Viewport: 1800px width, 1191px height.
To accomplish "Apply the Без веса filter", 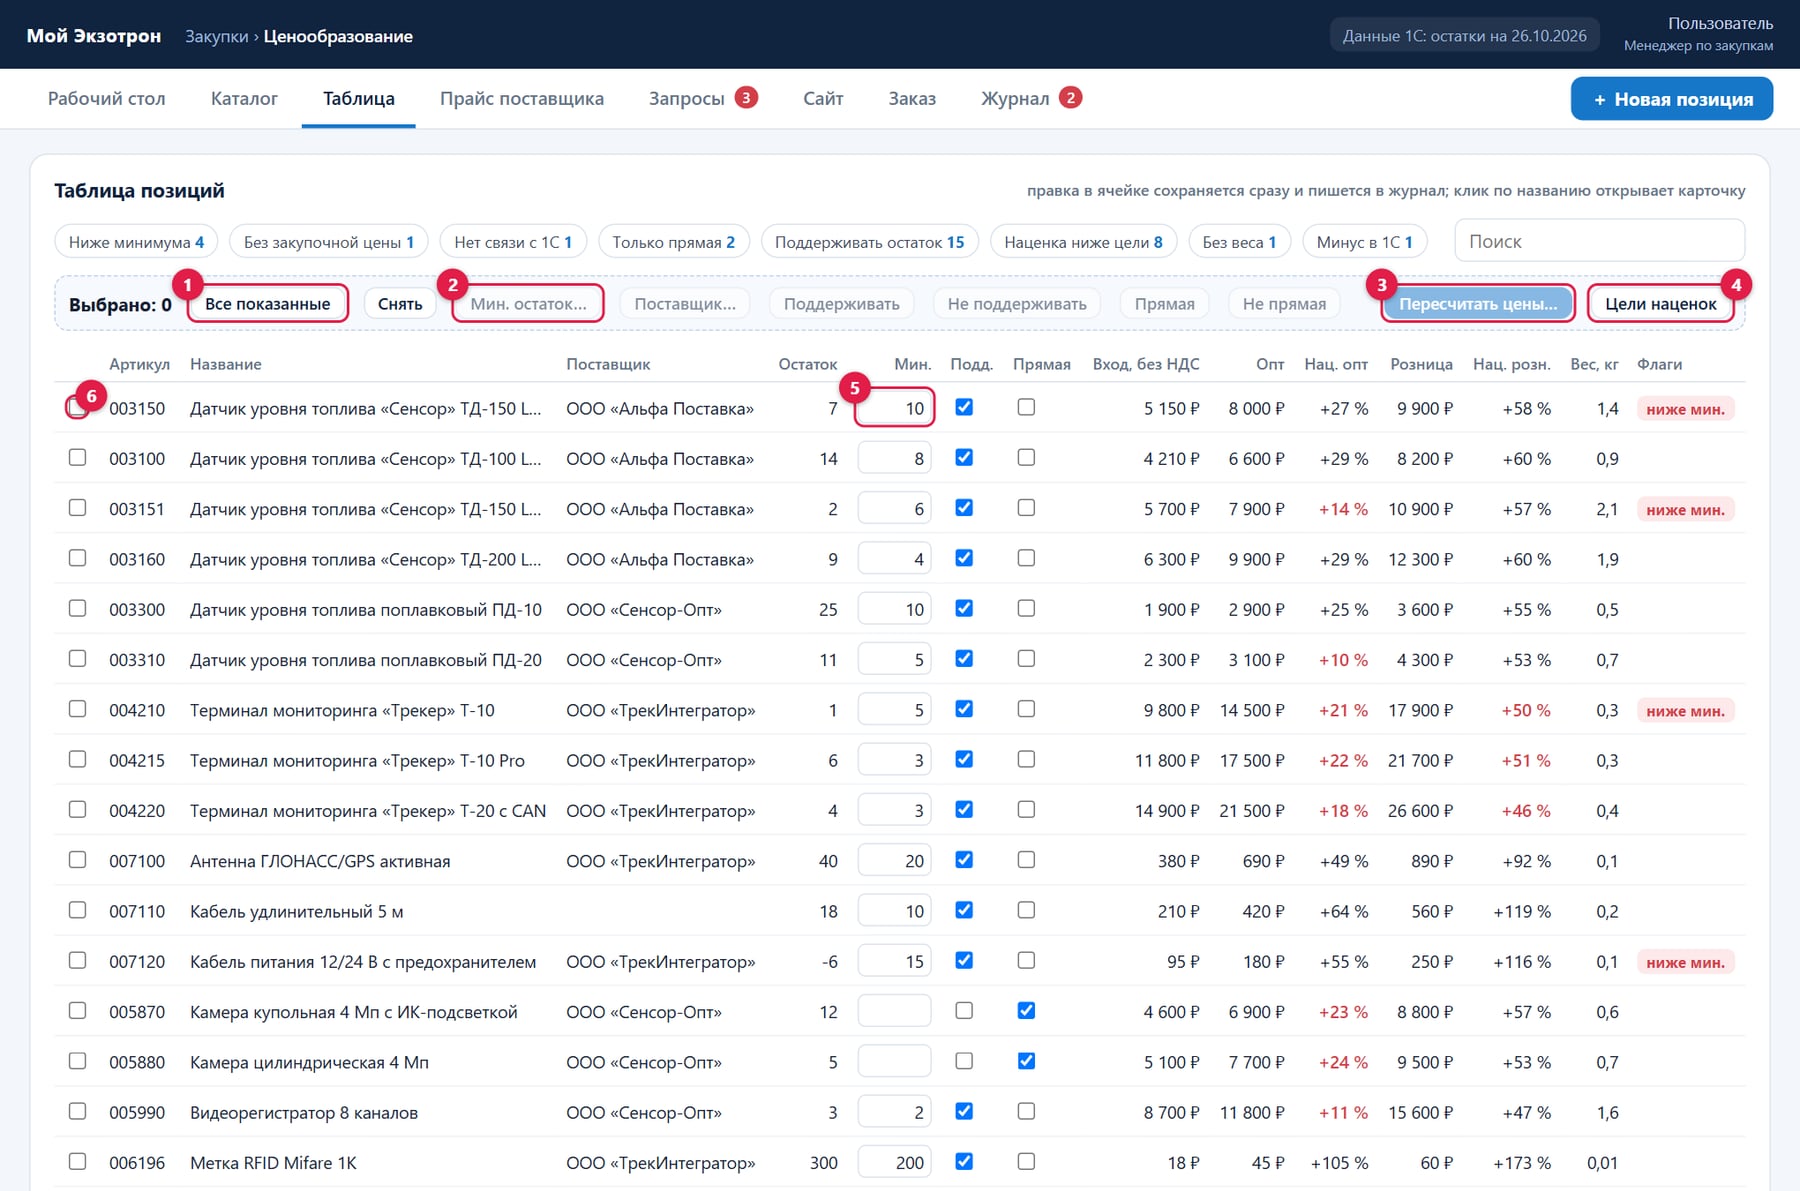I will 1240,242.
